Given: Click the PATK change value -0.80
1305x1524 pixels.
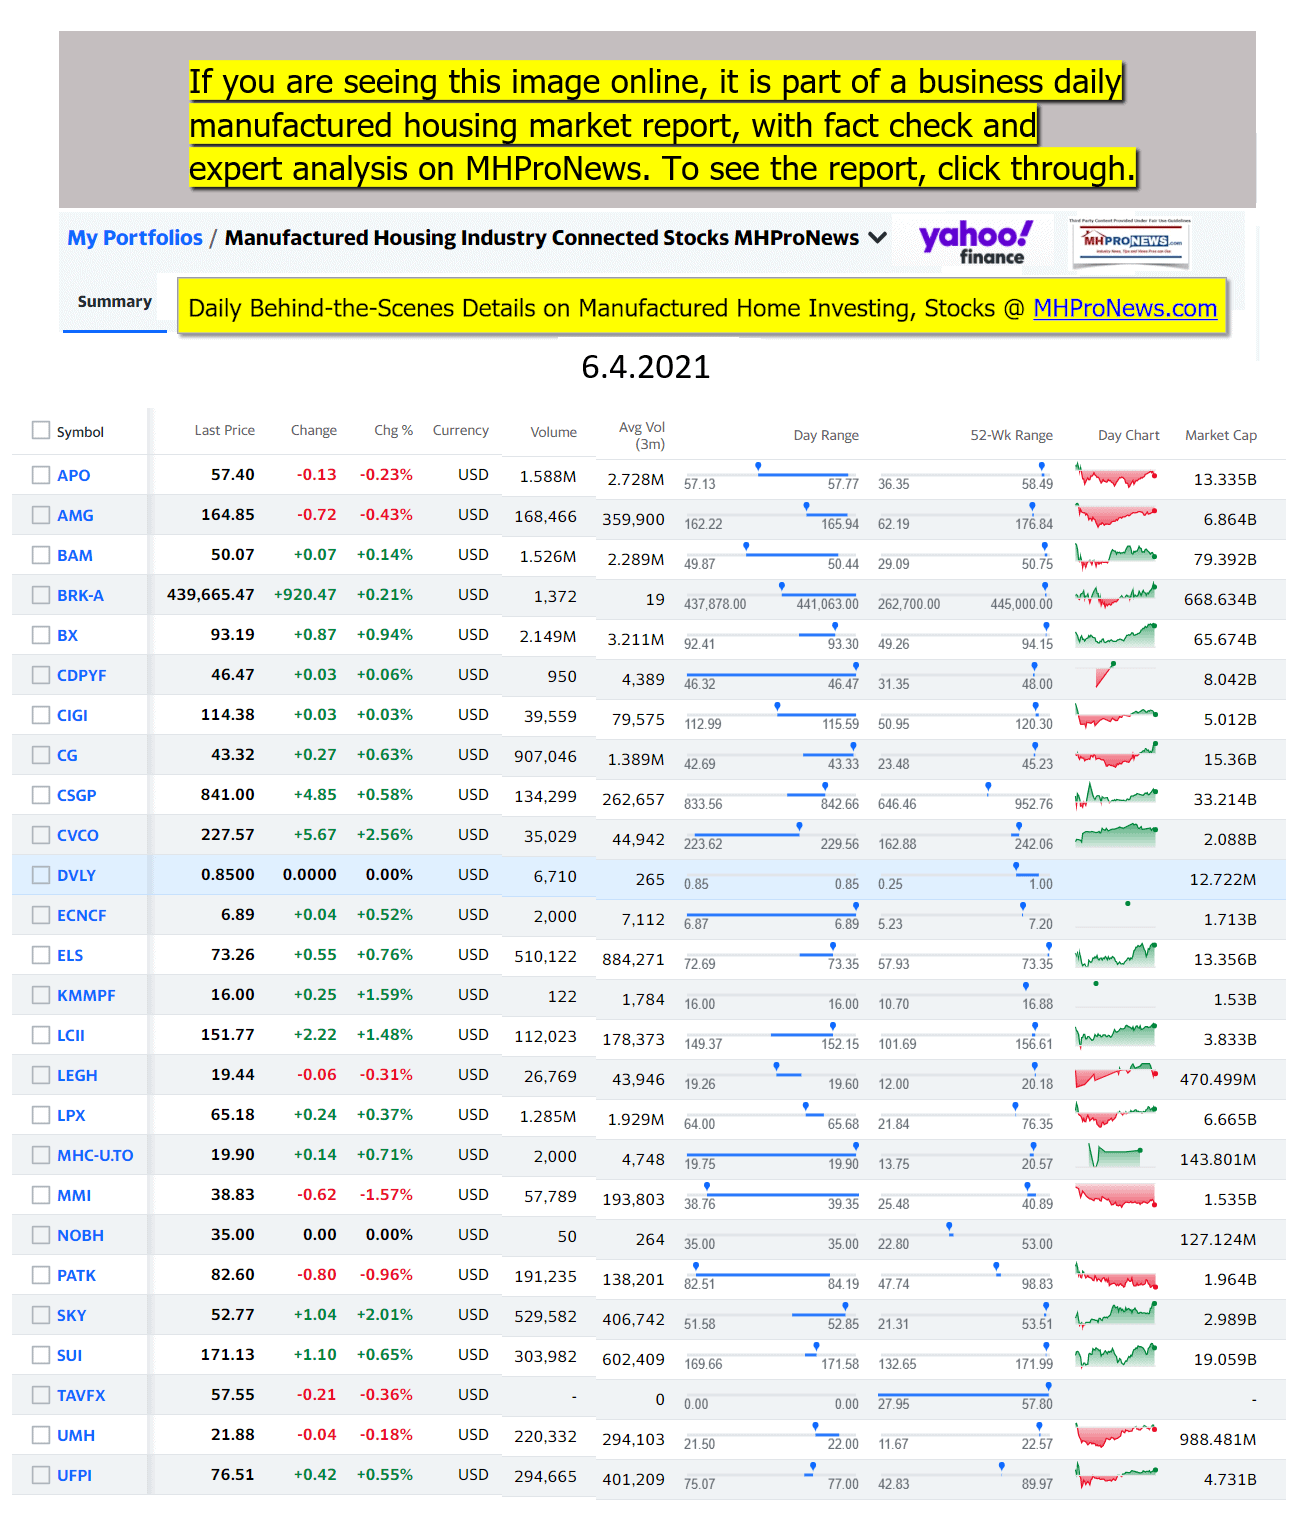Looking at the screenshot, I should (x=316, y=1275).
